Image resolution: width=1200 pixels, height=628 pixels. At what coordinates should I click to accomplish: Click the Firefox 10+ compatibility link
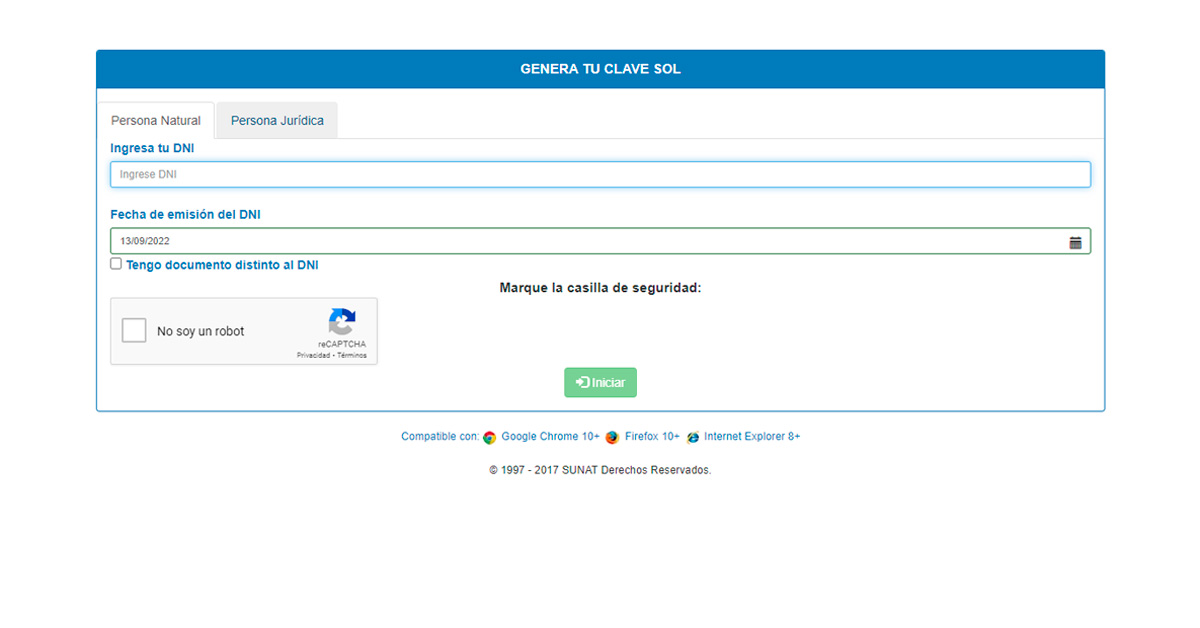coord(651,437)
